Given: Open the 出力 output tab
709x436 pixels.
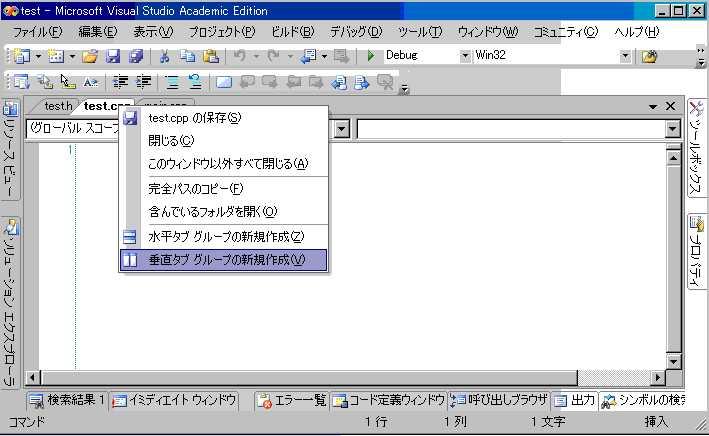Looking at the screenshot, I should pos(574,400).
